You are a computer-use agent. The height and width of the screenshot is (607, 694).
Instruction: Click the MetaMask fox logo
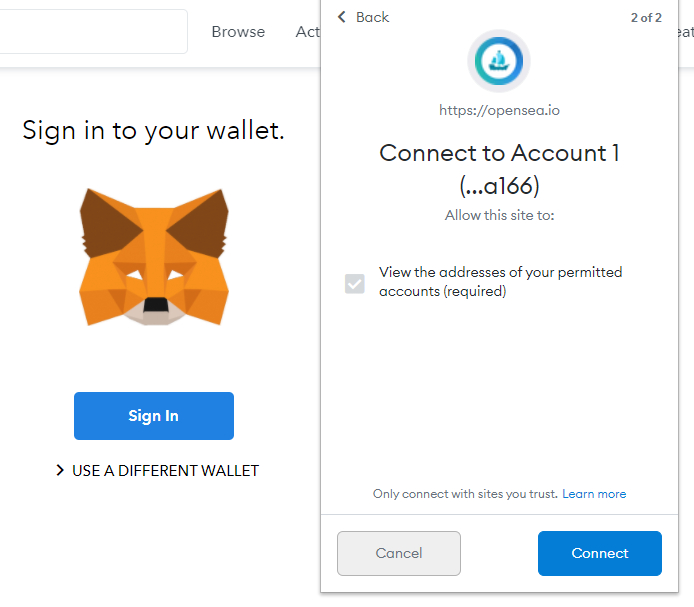click(x=154, y=256)
